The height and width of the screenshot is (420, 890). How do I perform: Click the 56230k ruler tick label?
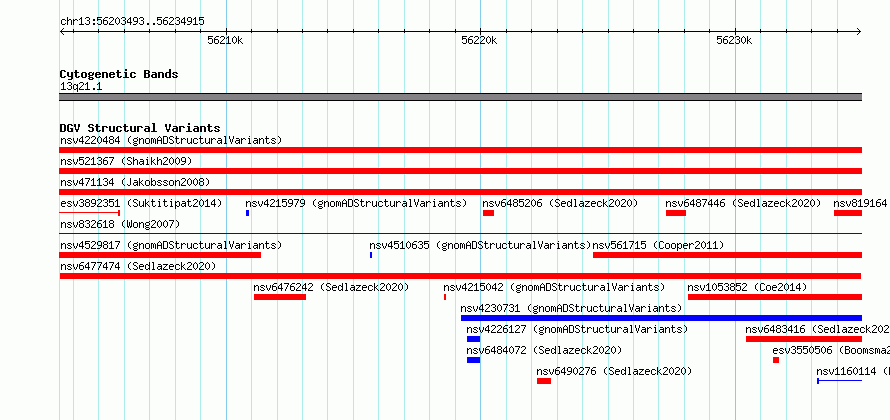[734, 40]
